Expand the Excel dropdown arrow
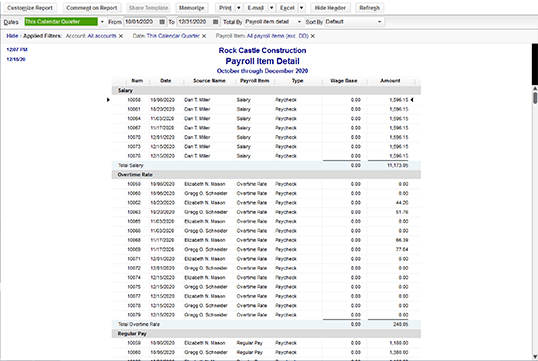Image resolution: width=538 pixels, height=361 pixels. [301, 8]
